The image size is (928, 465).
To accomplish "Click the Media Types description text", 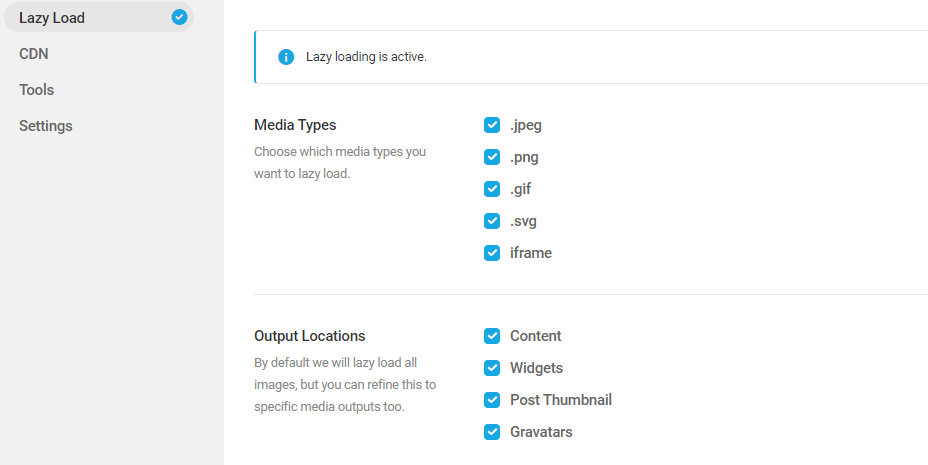I will [x=340, y=163].
